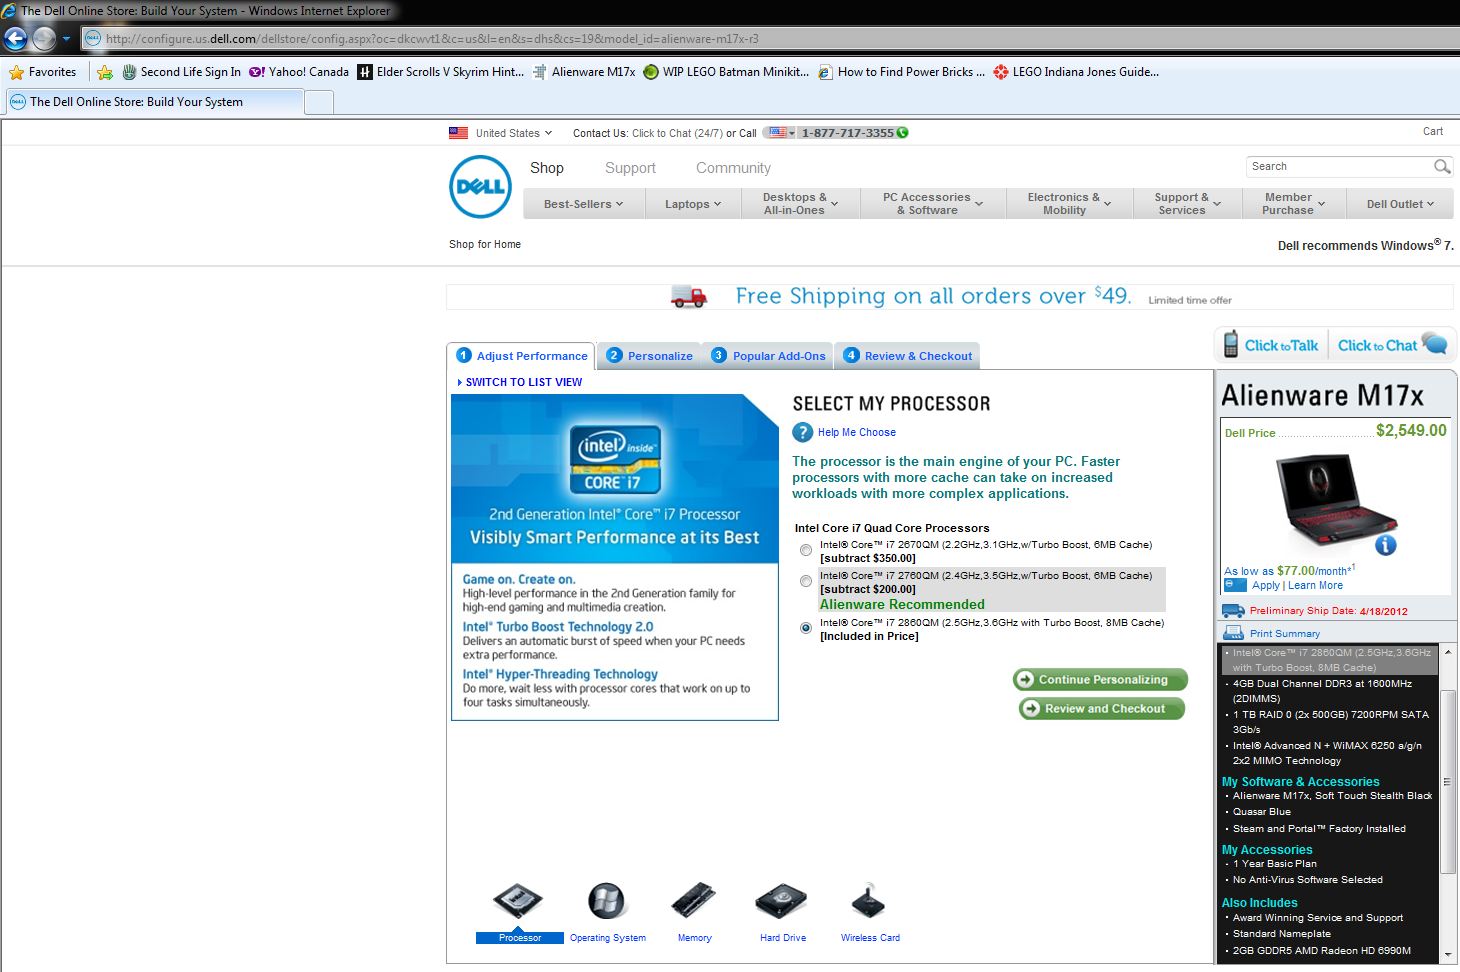
Task: Open the Favorites star button
Action: click(43, 72)
